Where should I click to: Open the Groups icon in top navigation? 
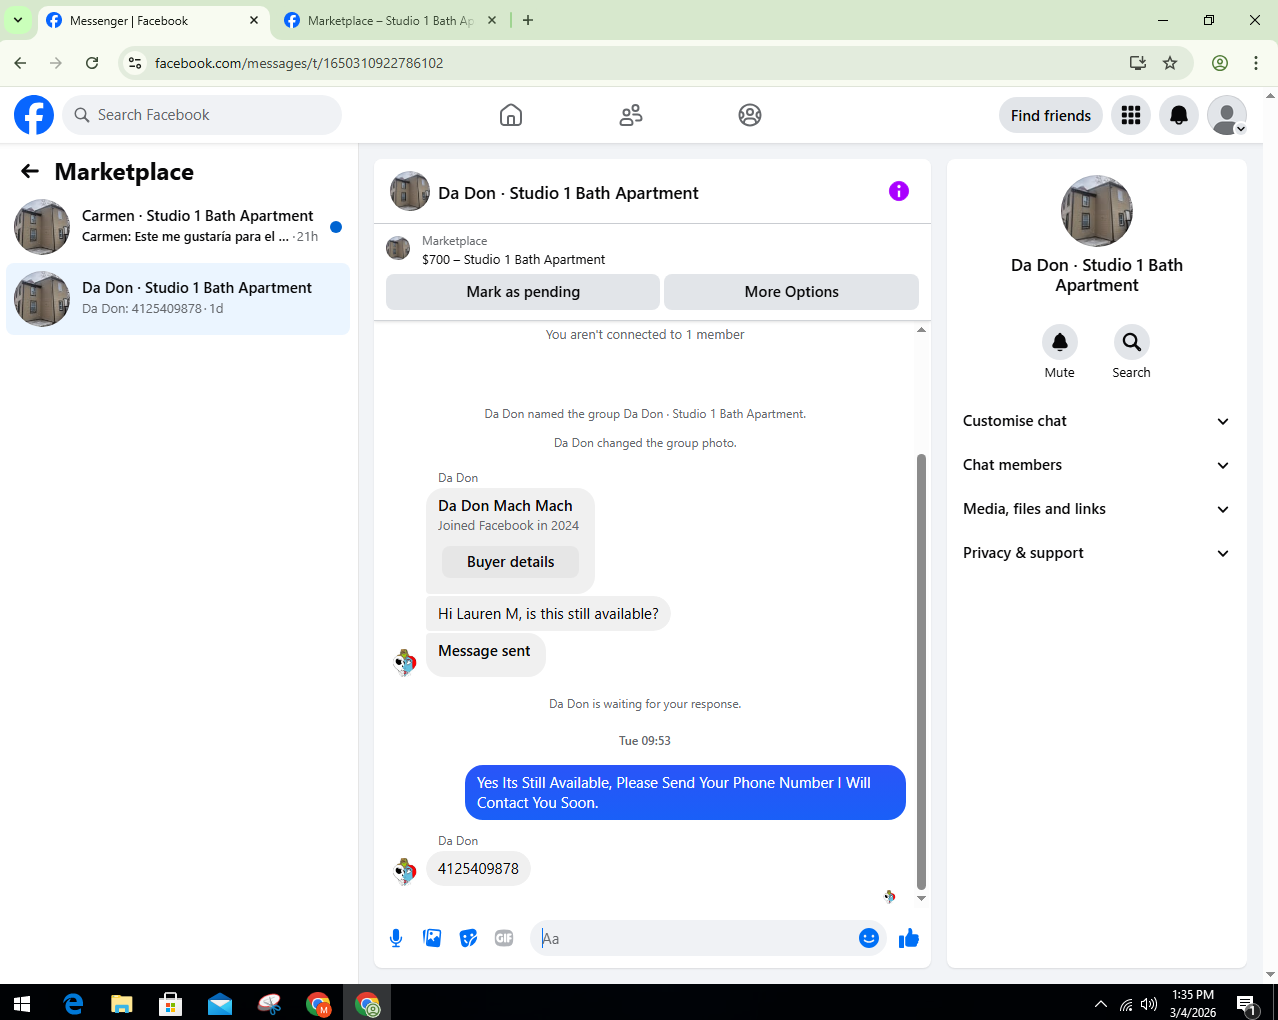click(x=750, y=115)
